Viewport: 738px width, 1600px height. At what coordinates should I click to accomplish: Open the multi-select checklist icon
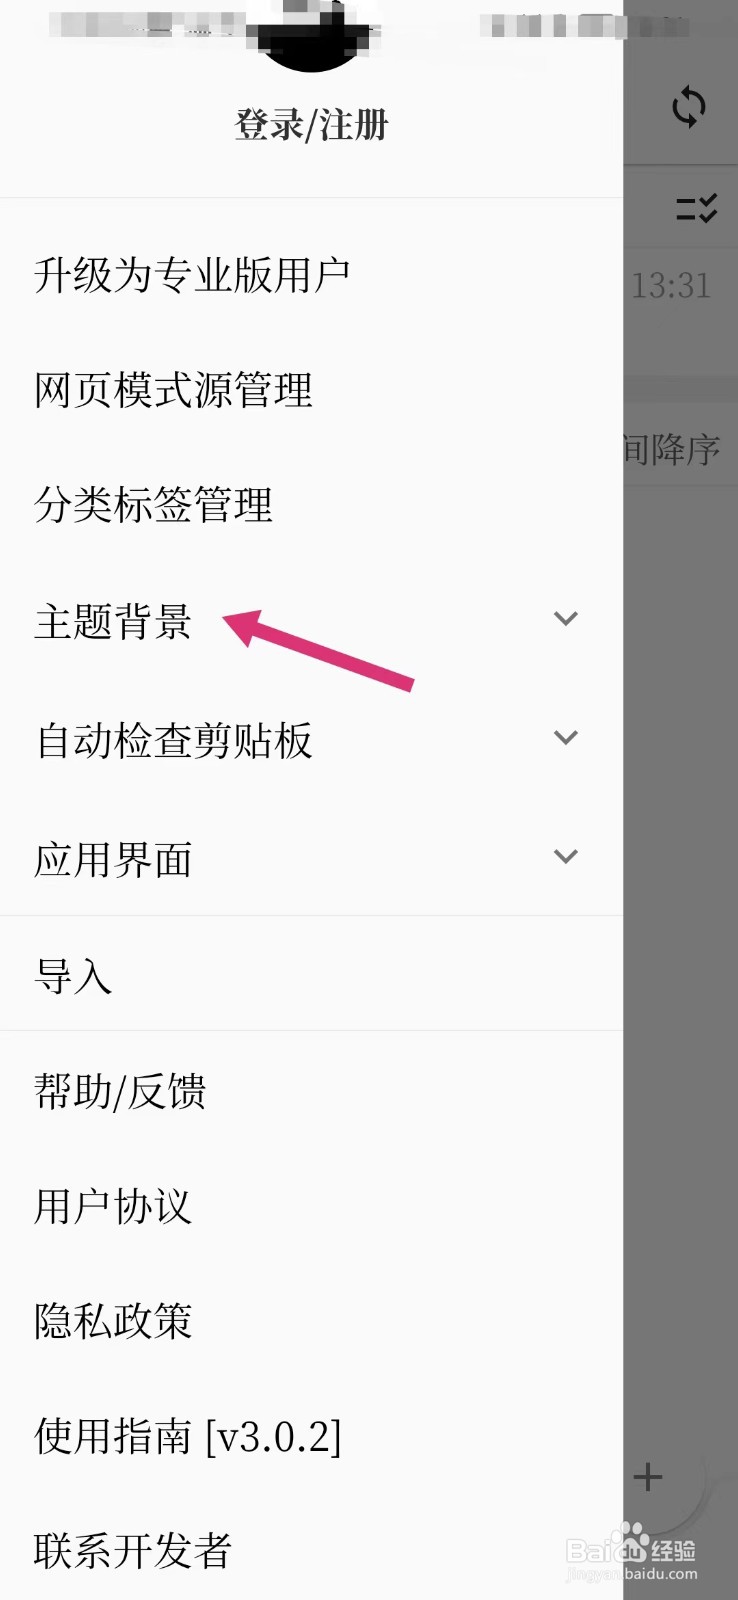[696, 208]
